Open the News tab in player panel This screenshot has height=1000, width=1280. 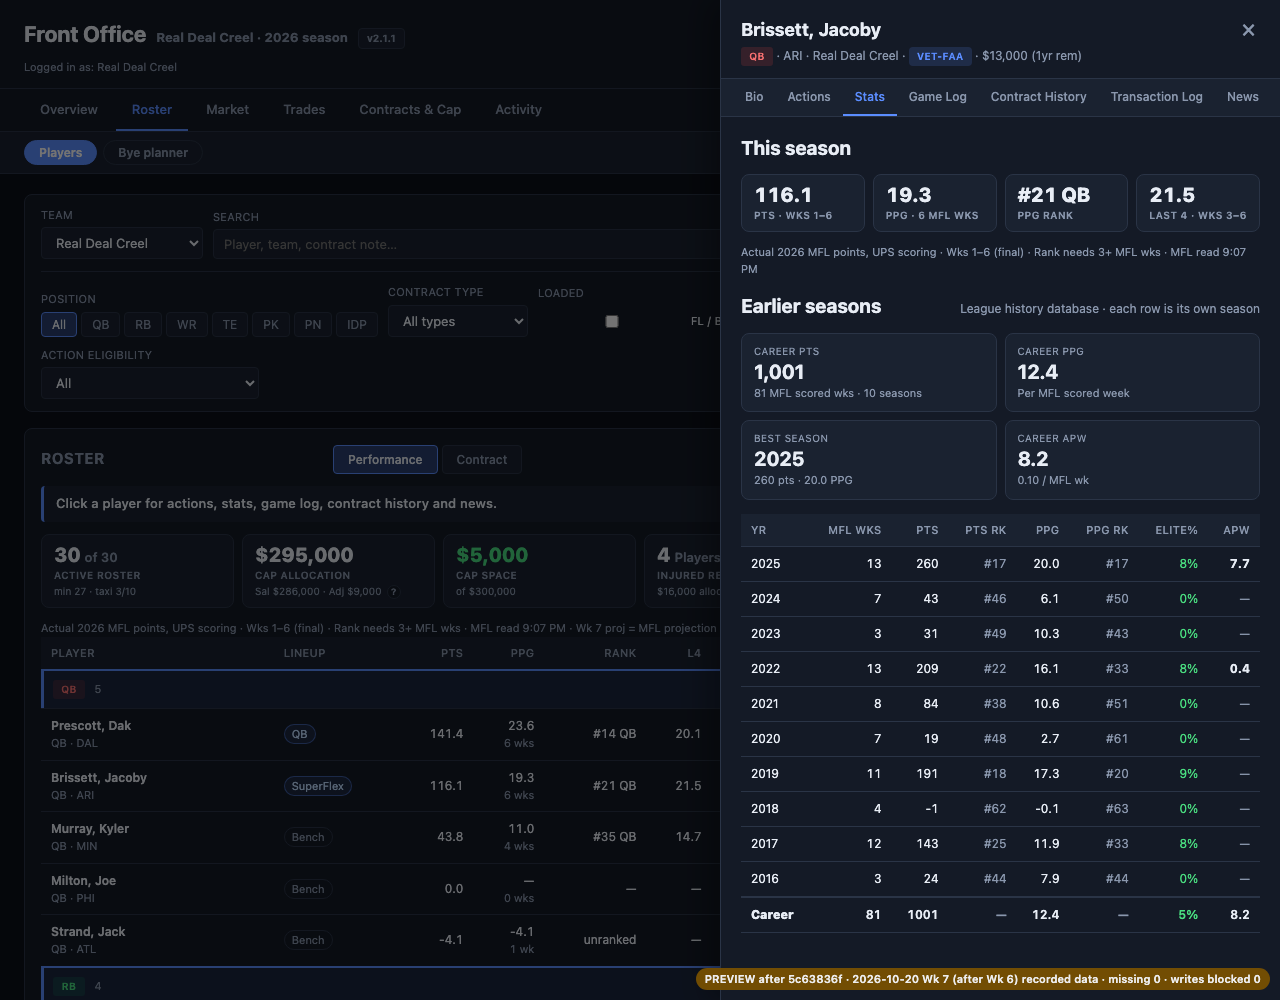[x=1243, y=97]
